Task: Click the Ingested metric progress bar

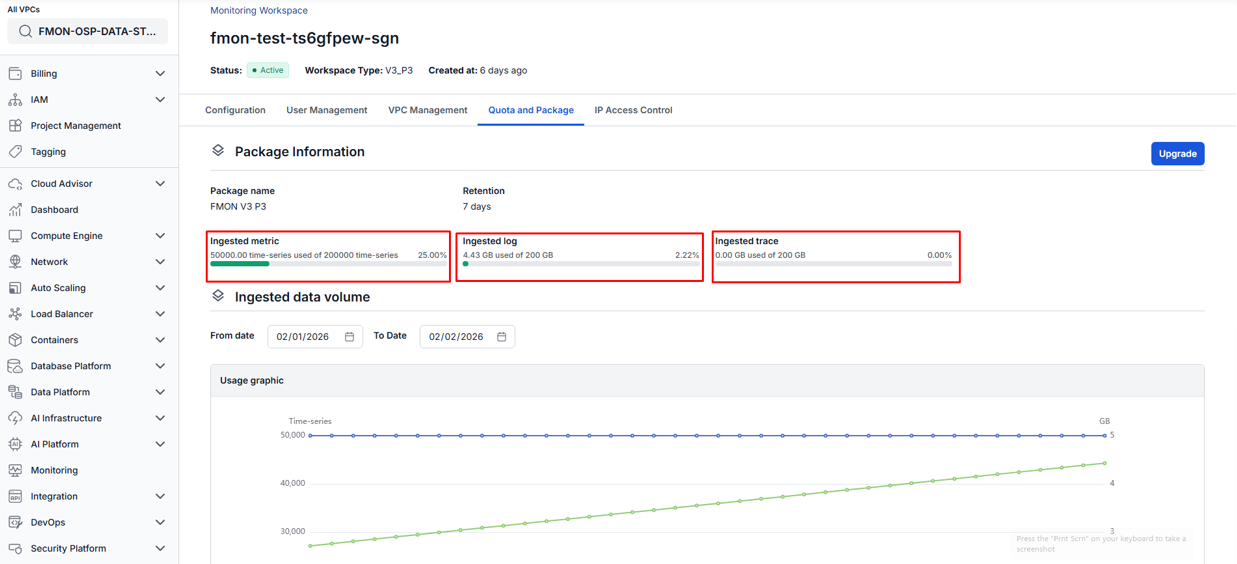Action: (x=328, y=264)
